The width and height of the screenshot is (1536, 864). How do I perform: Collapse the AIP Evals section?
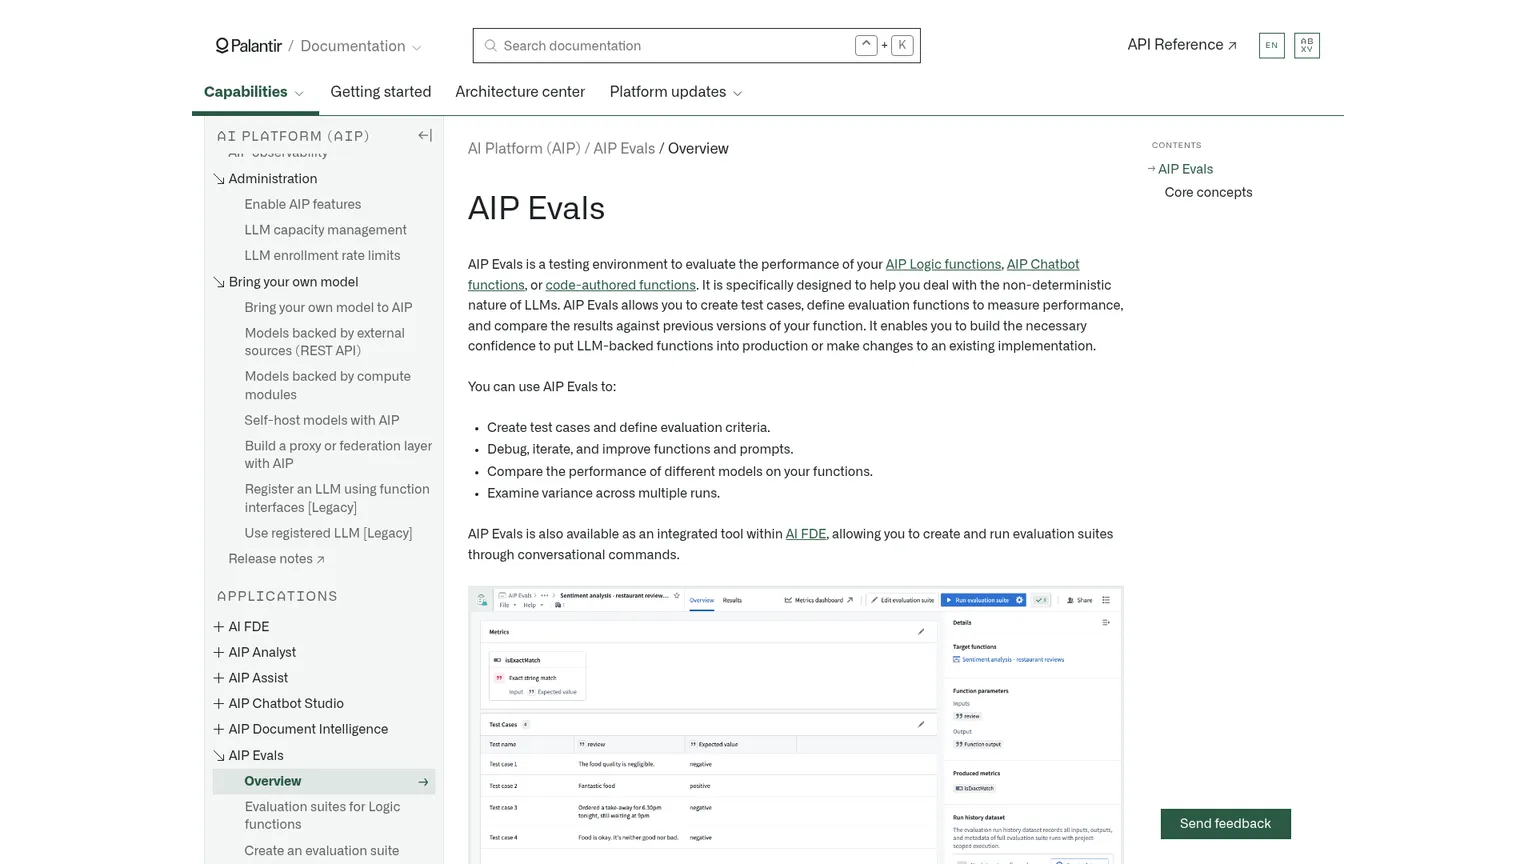coord(219,756)
